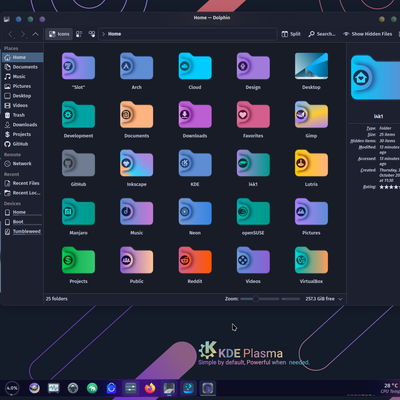Open System Settings from the taskbar

131,388
